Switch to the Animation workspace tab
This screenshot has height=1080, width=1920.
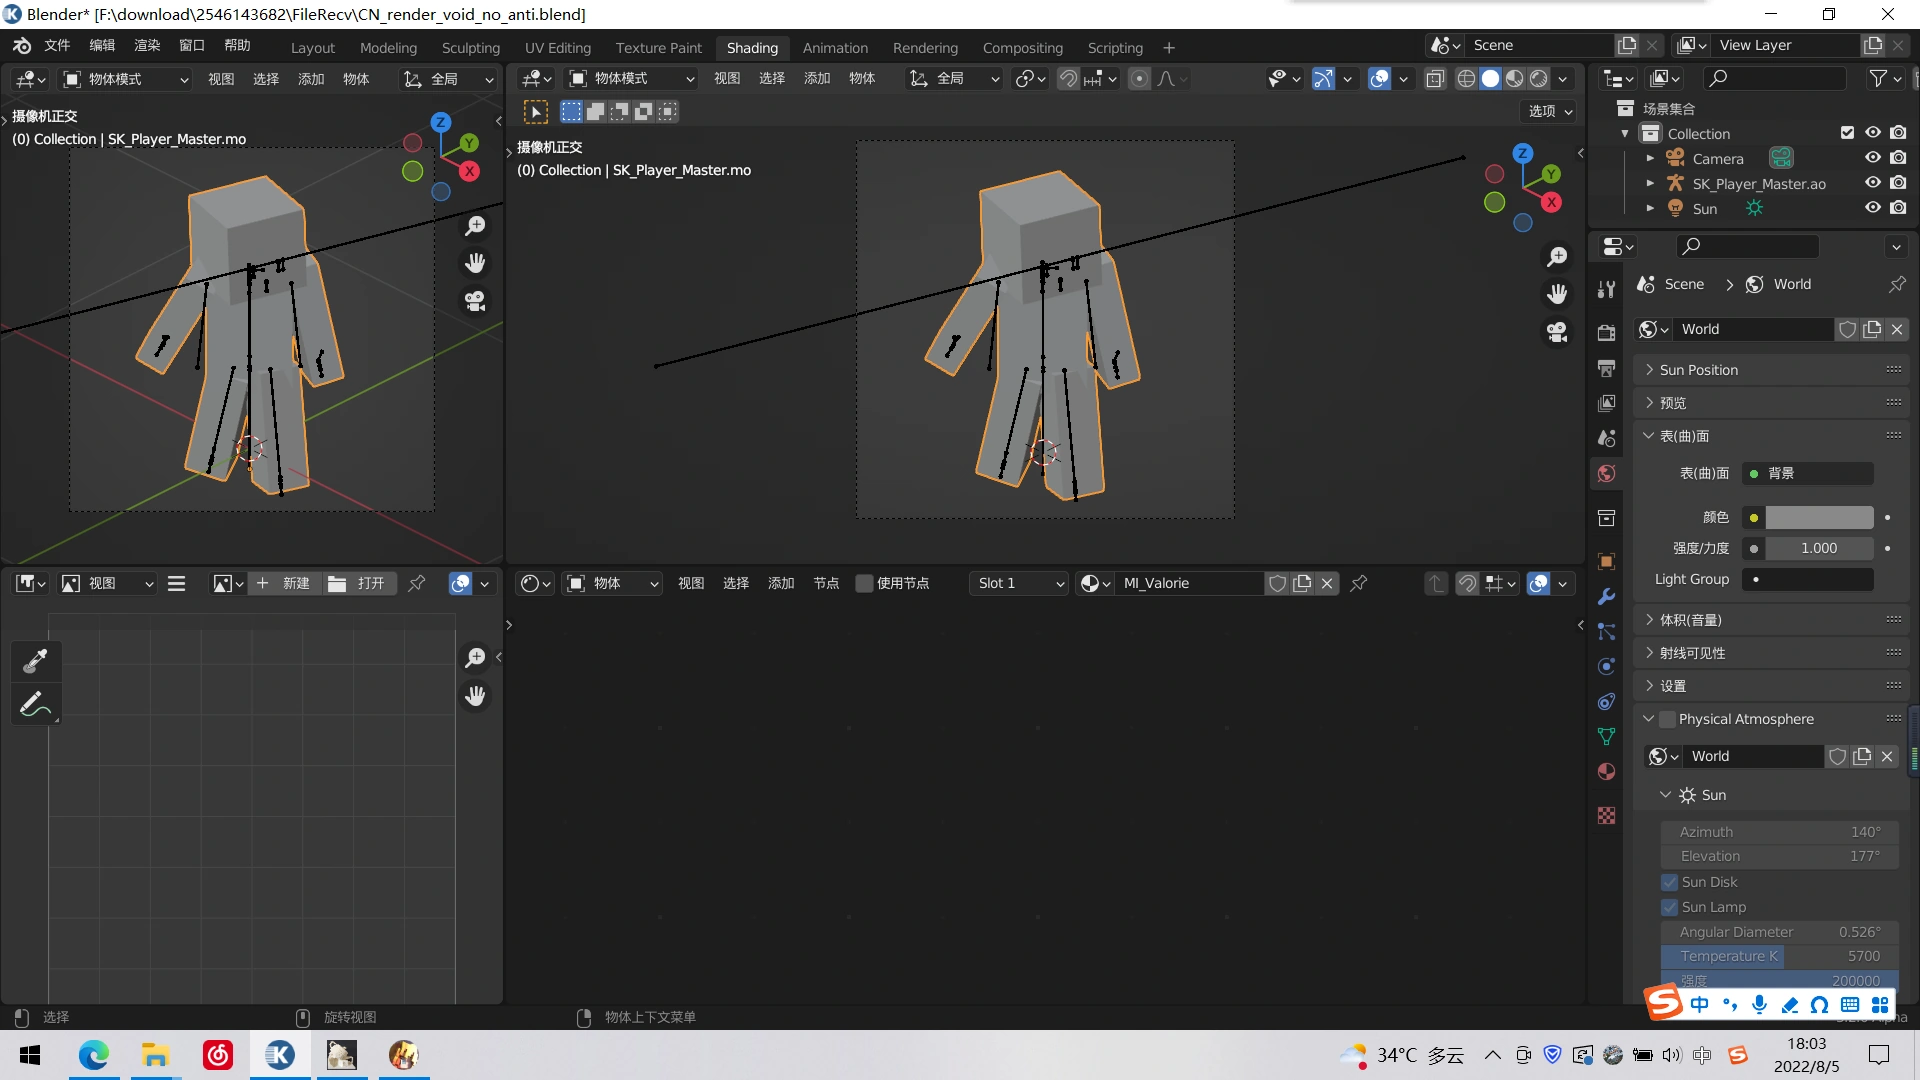(x=835, y=48)
